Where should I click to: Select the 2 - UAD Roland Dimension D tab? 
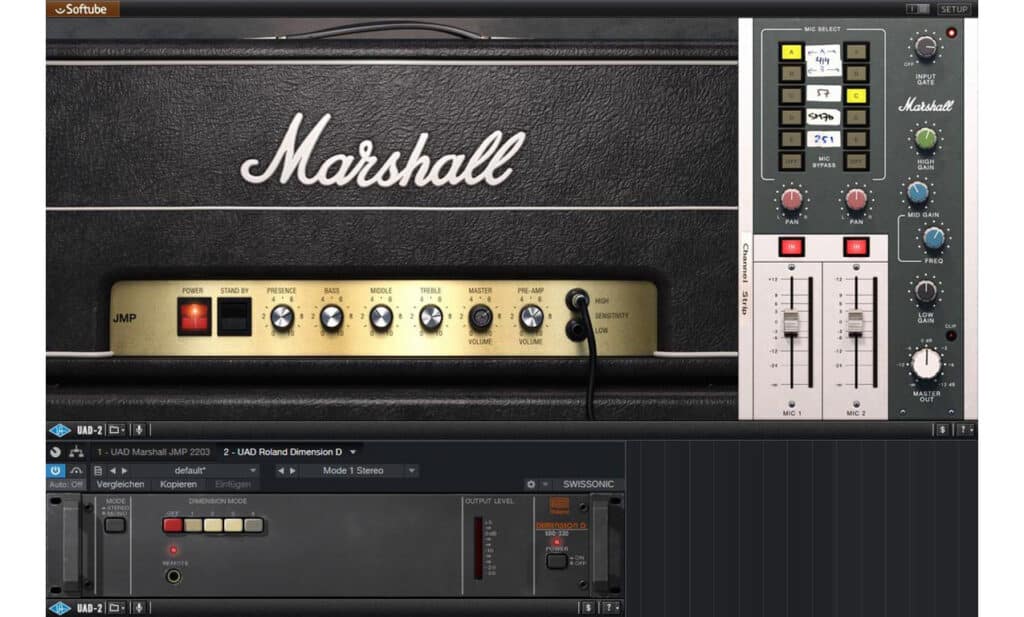282,452
